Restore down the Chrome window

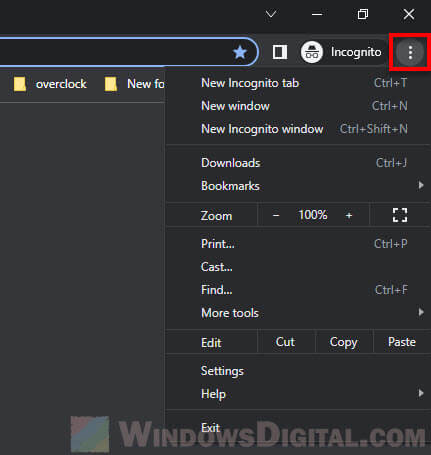point(363,14)
